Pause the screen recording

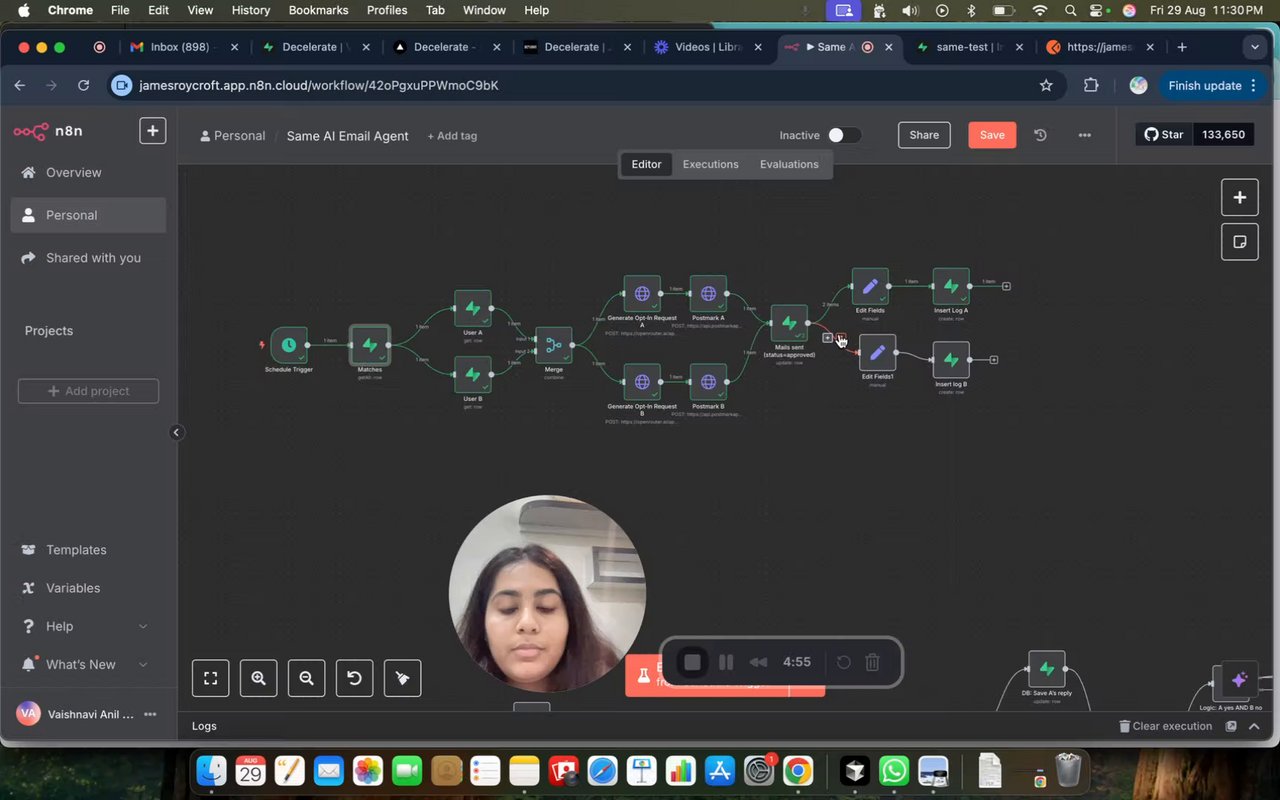726,662
